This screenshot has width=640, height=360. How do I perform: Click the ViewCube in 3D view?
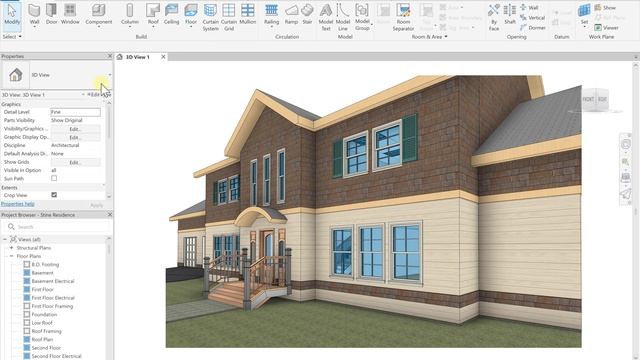[595, 99]
